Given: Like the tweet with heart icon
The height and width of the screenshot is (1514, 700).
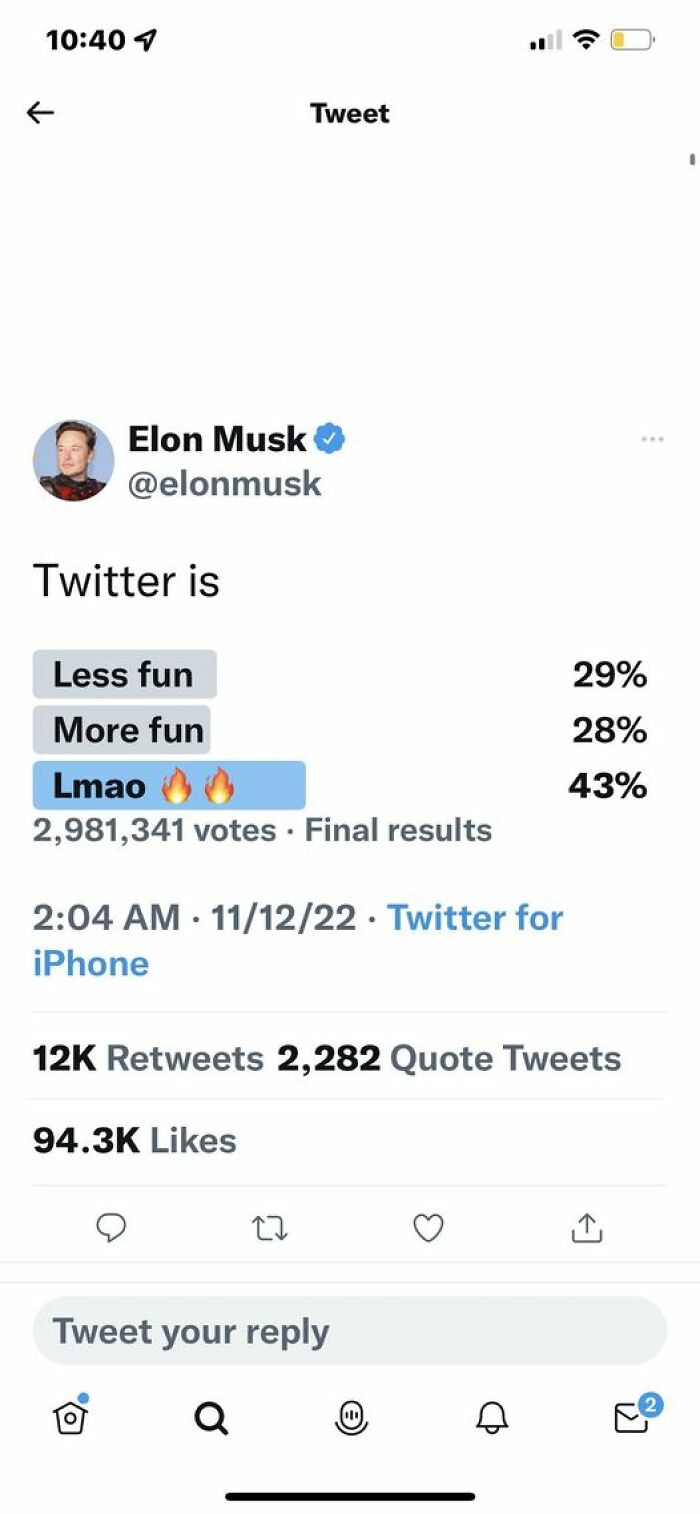Looking at the screenshot, I should pyautogui.click(x=428, y=1227).
